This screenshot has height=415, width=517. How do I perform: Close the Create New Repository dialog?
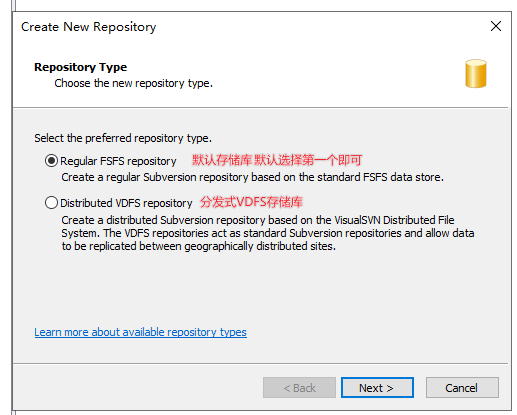496,26
